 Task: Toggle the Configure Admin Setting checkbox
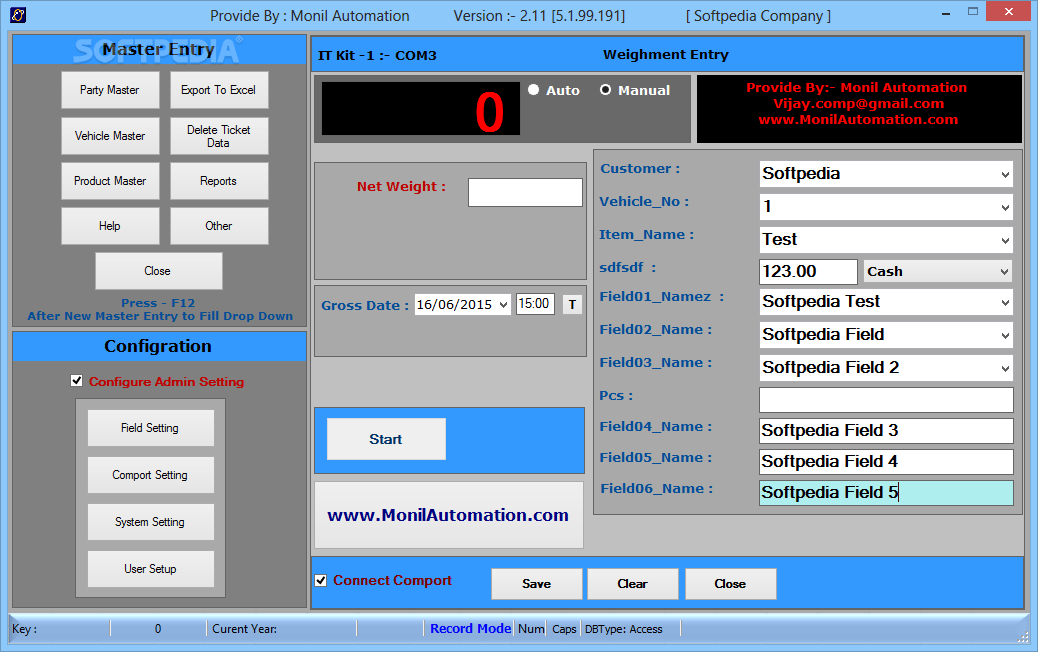click(x=77, y=380)
